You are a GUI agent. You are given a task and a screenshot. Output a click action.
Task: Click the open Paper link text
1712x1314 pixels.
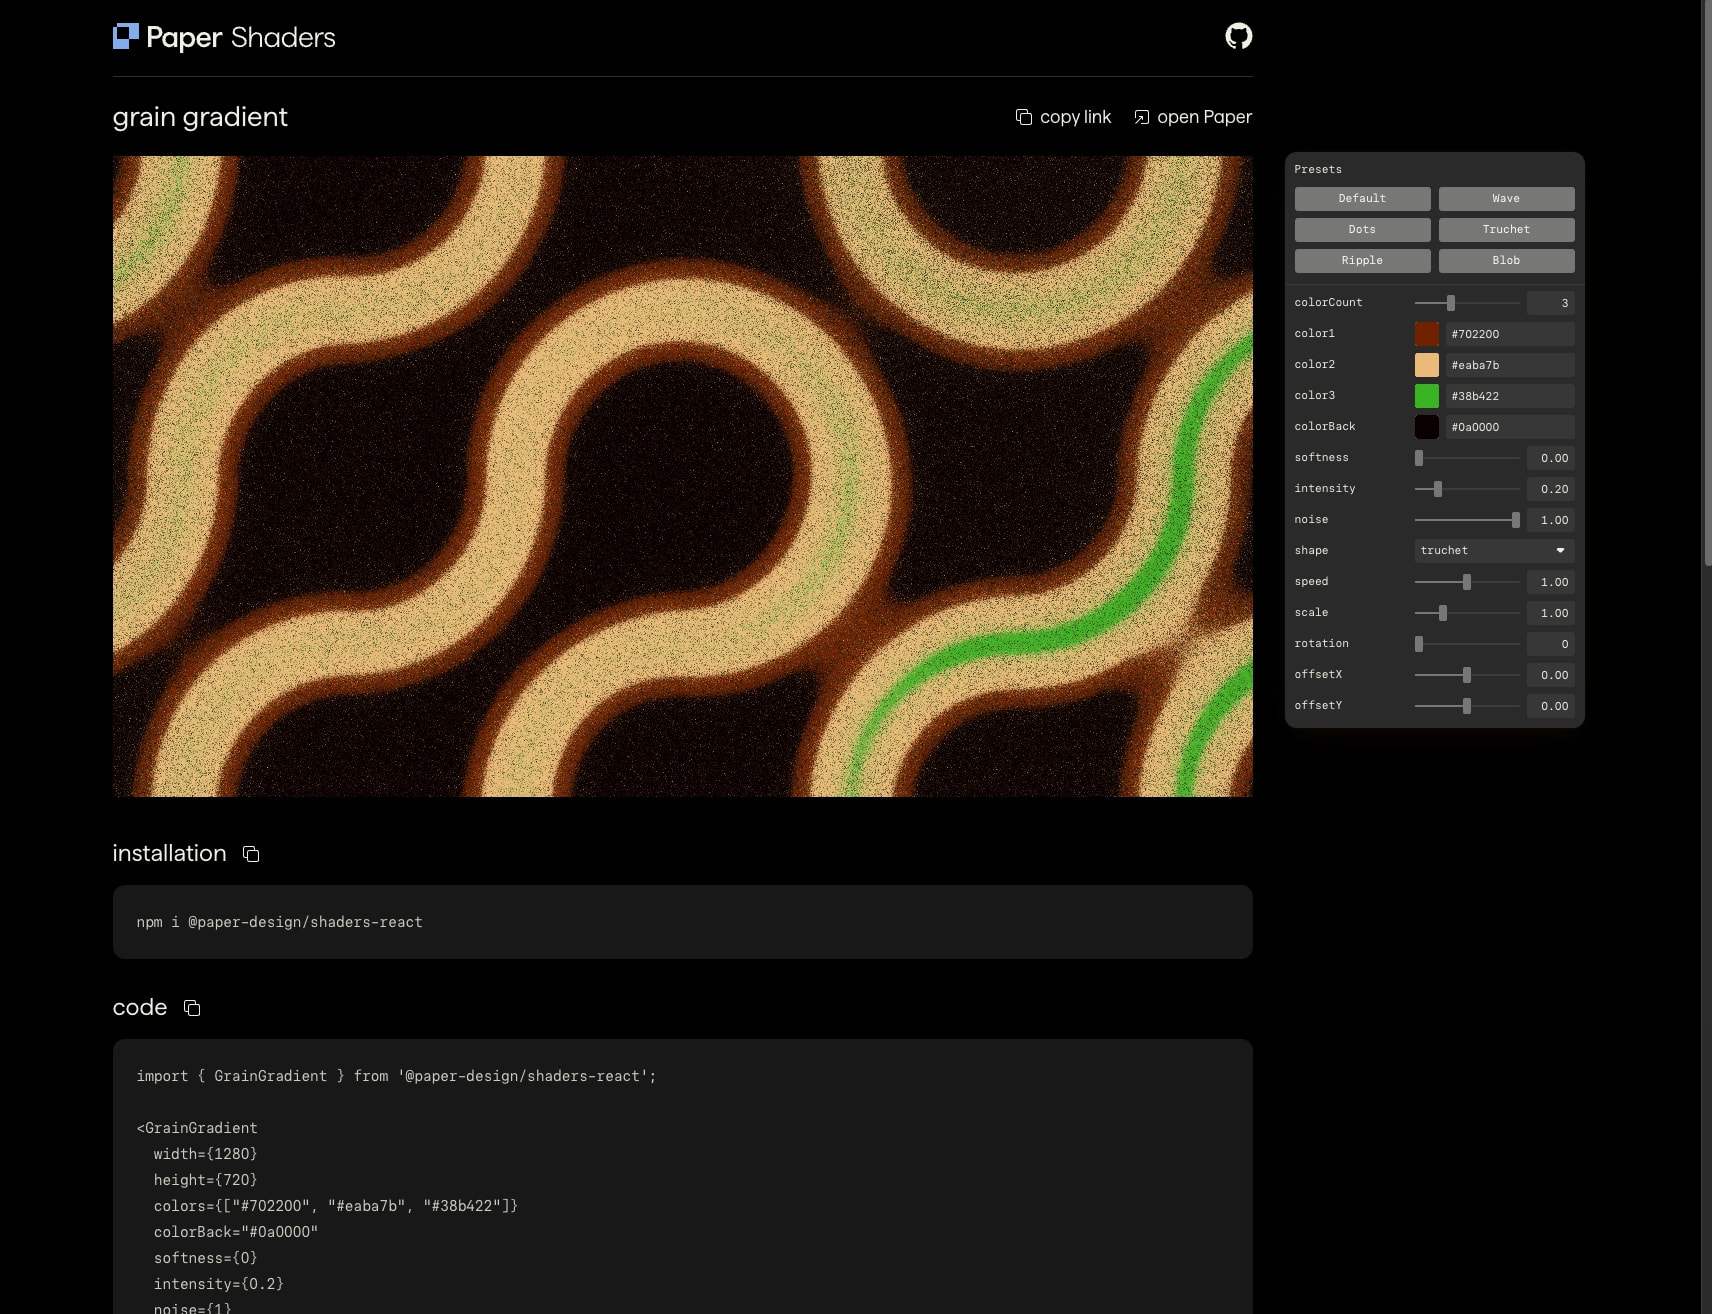tap(1204, 117)
